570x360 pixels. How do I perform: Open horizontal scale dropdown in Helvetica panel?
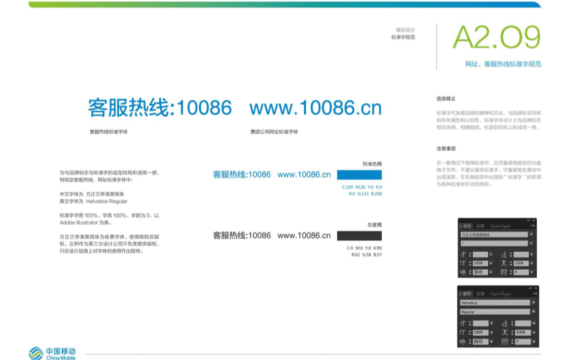click(x=534, y=332)
